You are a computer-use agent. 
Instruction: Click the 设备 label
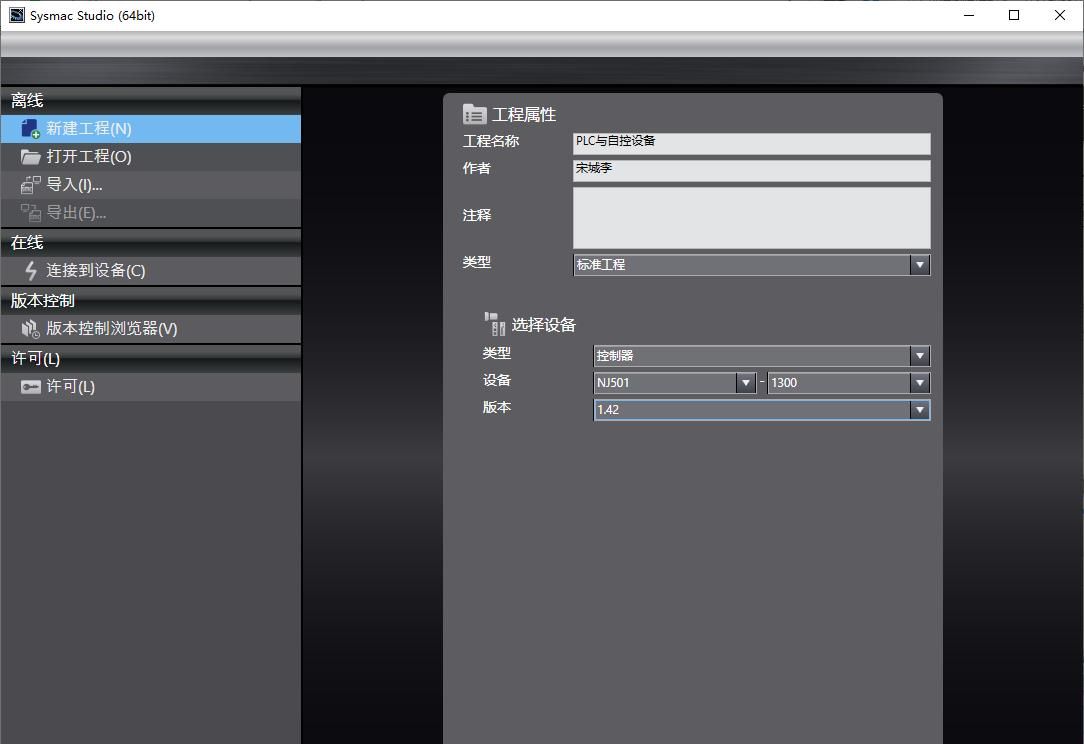pos(496,380)
